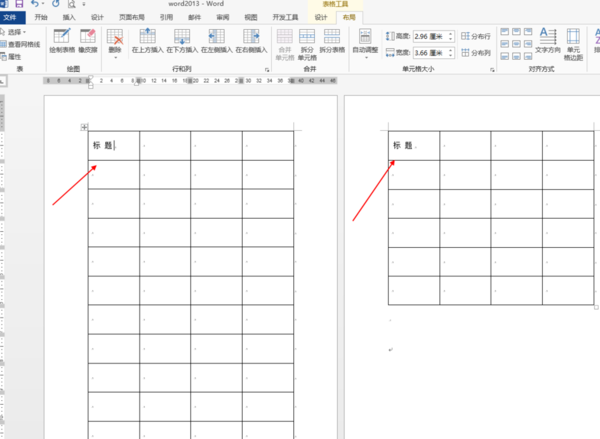Image resolution: width=600 pixels, height=439 pixels.
Task: Insert a column to the left with 在左侧插入
Action: coord(217,41)
